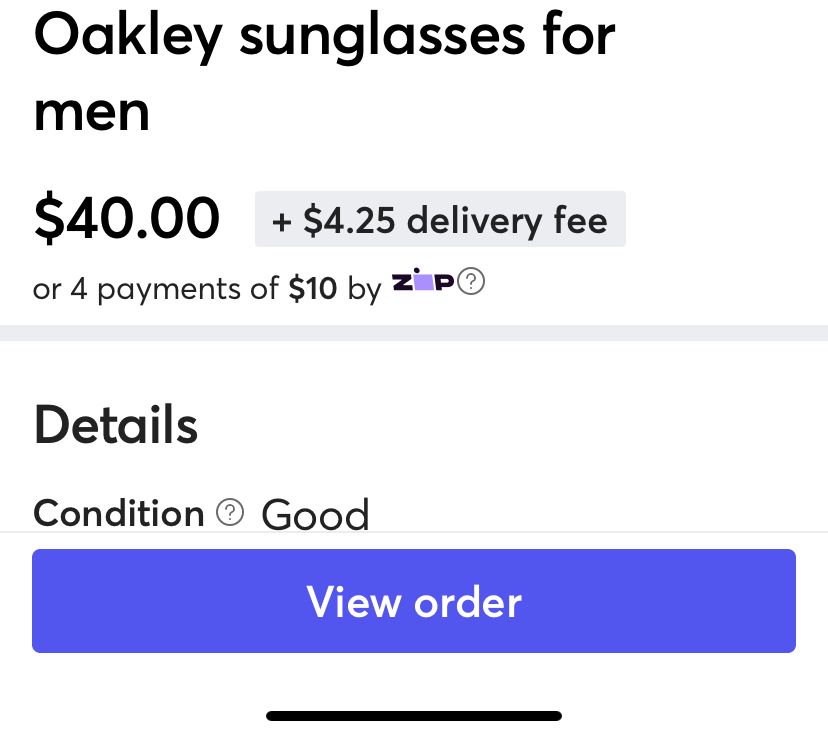Tap the 'or 4 payments of' text

click(x=157, y=290)
